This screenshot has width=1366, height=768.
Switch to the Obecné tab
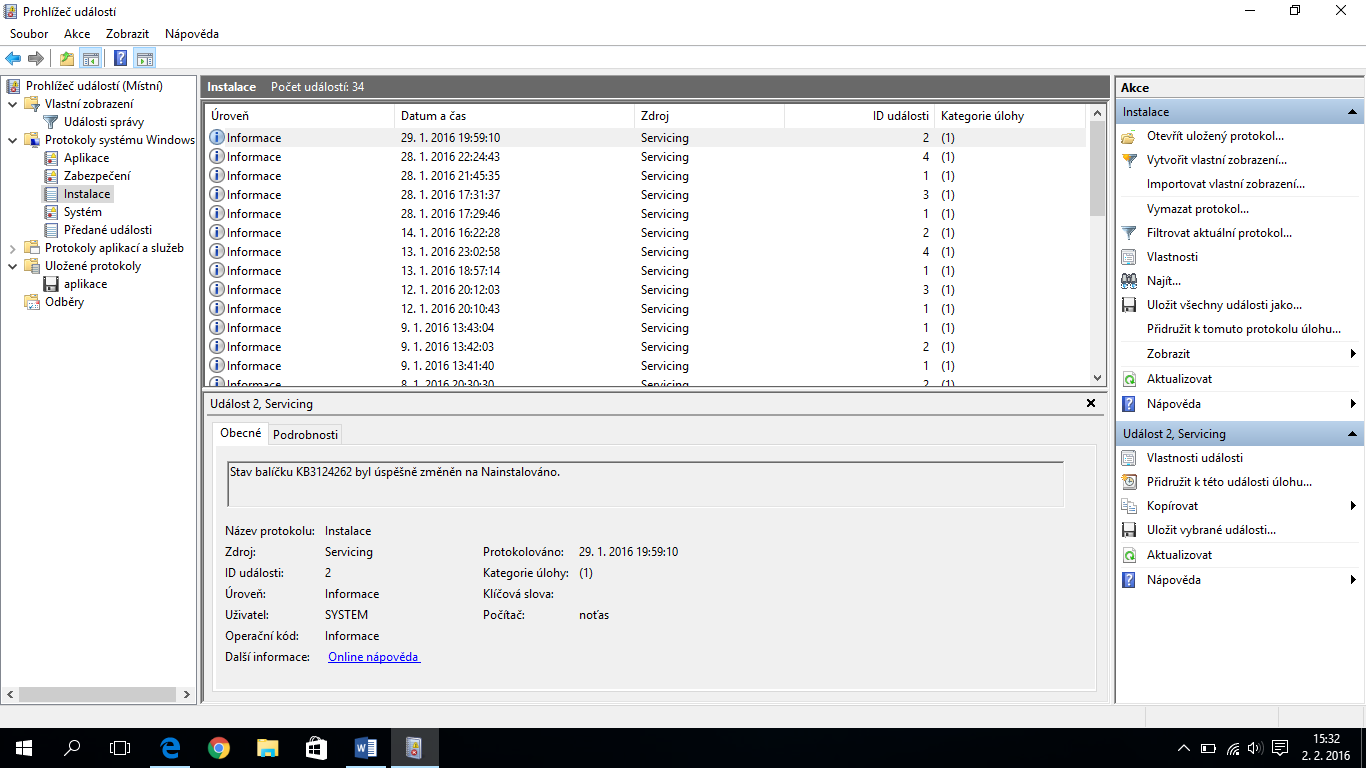point(241,433)
